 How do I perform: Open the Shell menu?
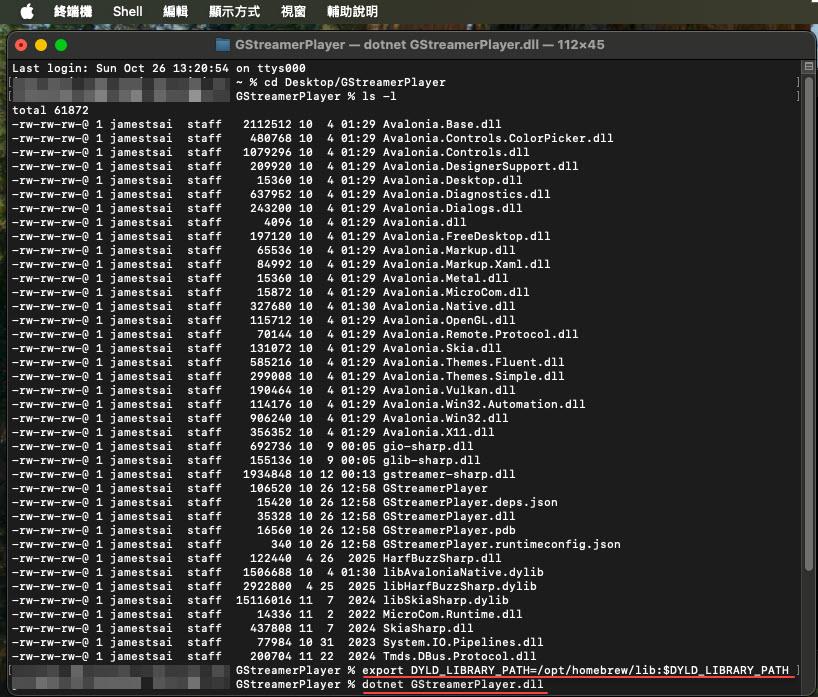(128, 12)
